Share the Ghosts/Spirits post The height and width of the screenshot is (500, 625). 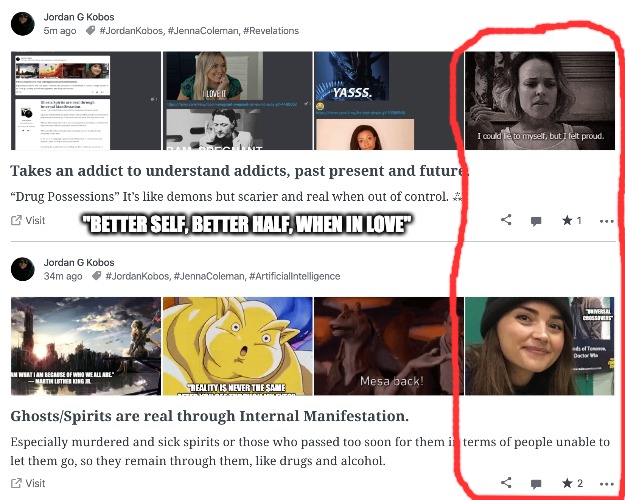[x=506, y=482]
